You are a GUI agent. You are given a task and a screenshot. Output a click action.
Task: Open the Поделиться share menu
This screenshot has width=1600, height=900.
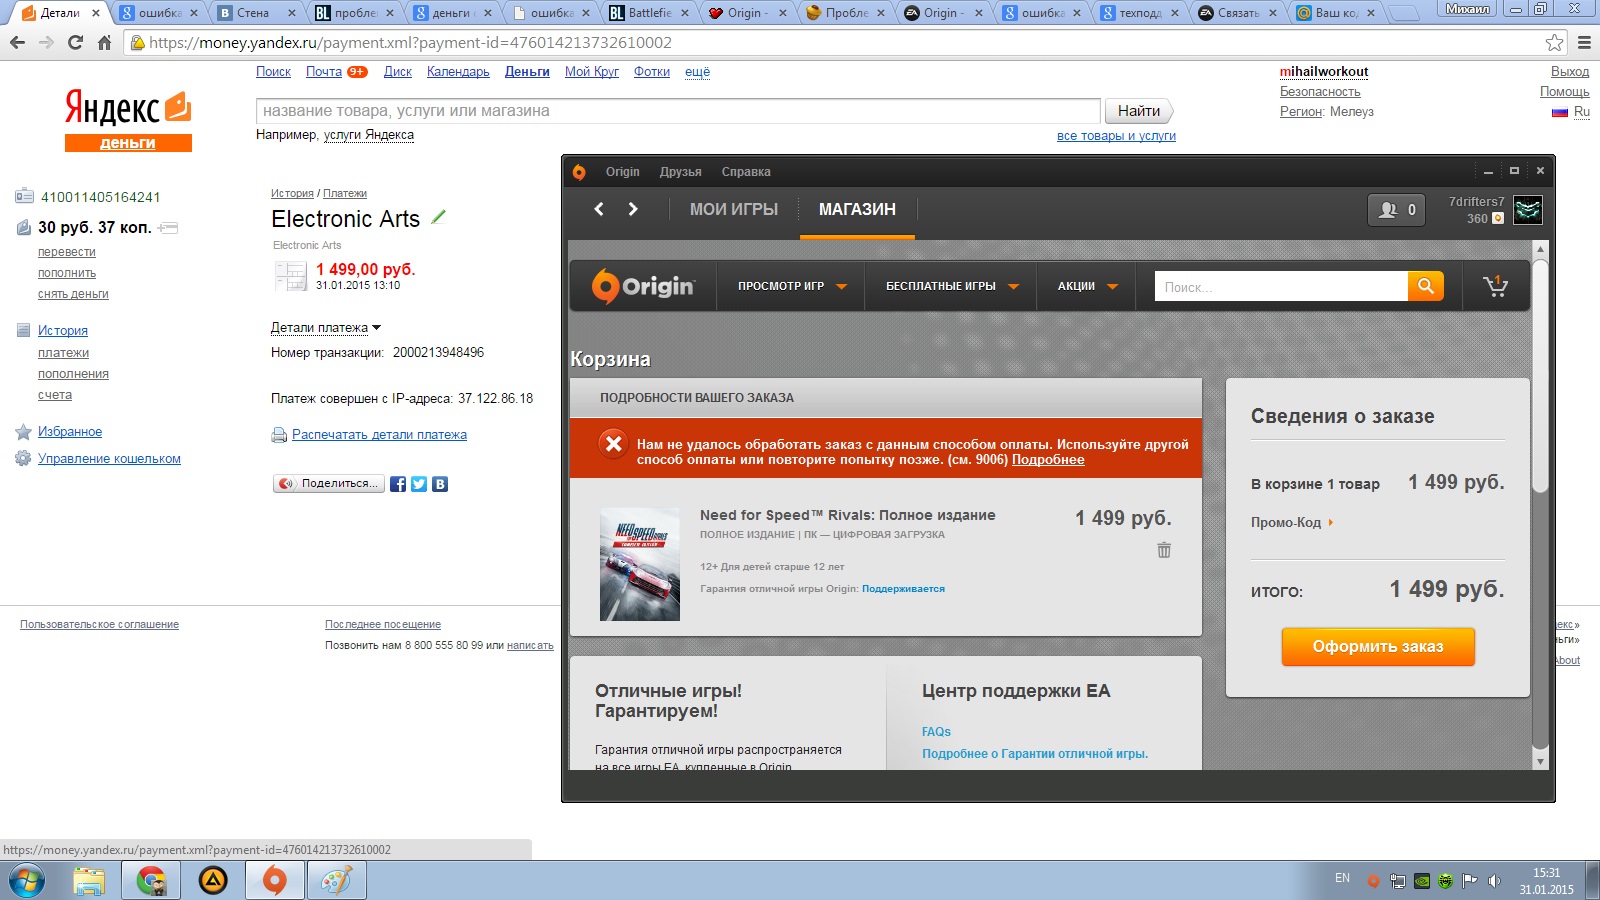click(329, 484)
